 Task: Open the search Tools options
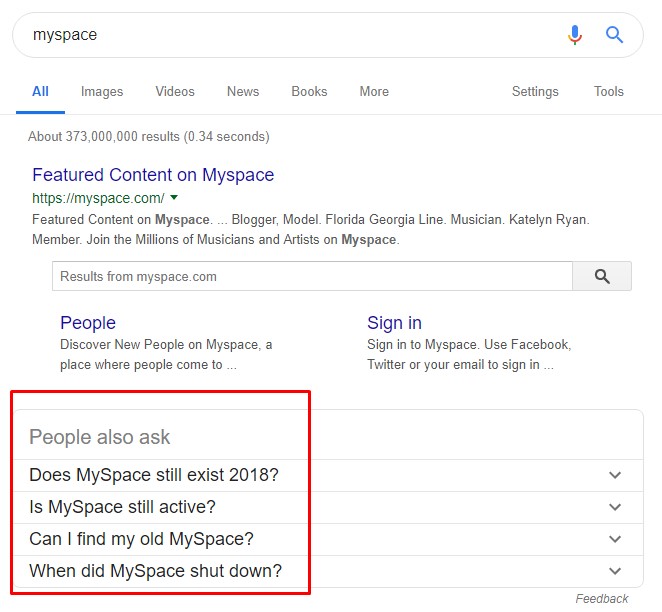(608, 91)
